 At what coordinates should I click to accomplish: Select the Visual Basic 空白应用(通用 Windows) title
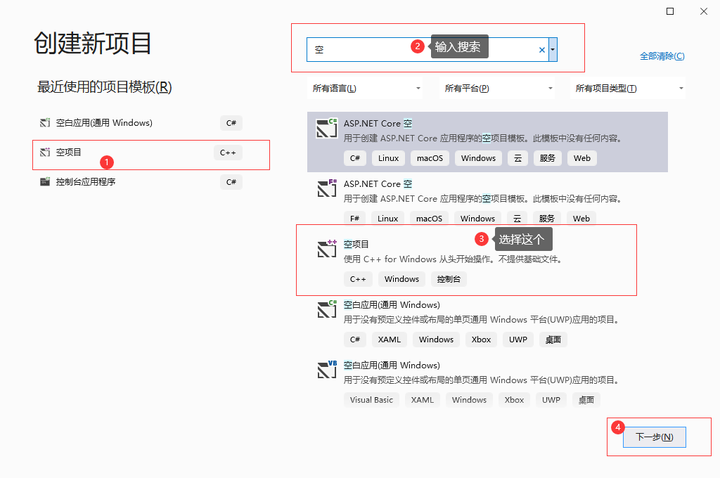392,365
